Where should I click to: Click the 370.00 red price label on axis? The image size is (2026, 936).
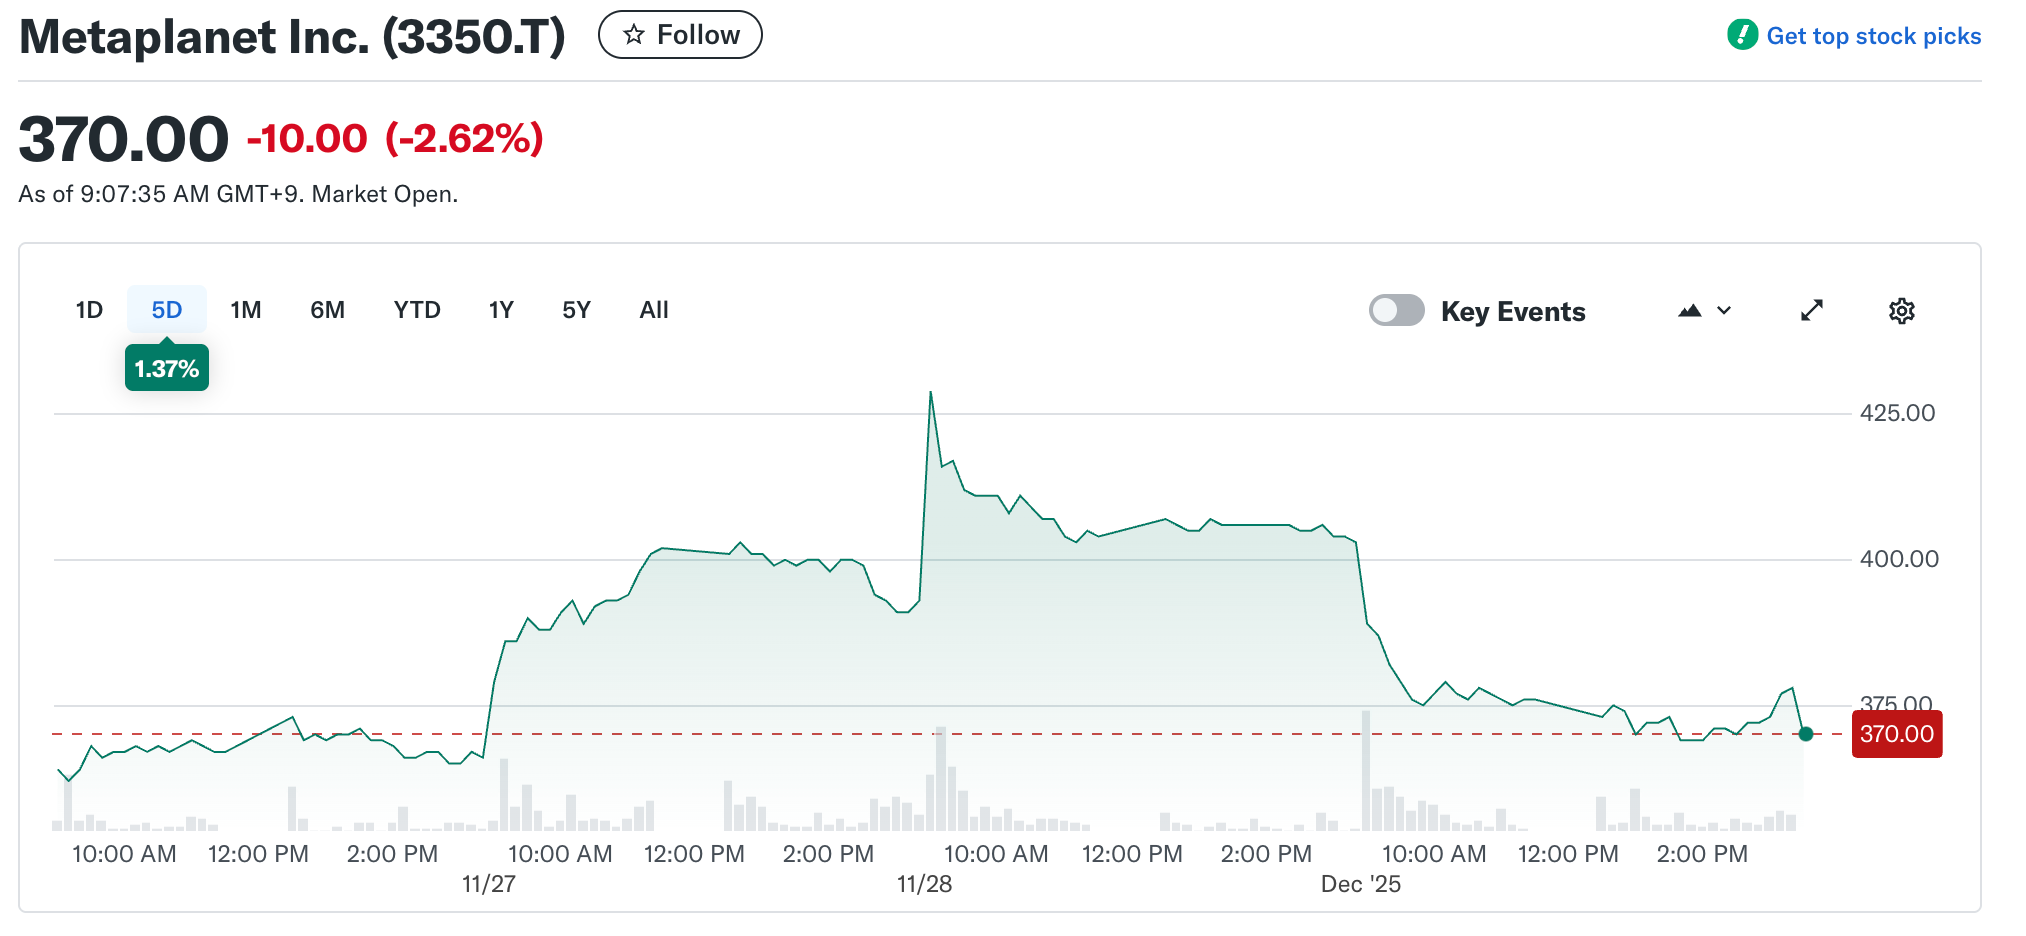click(1896, 734)
